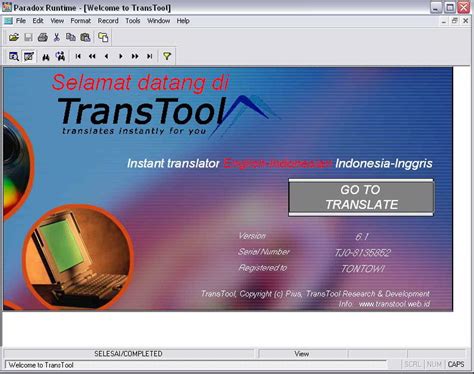The height and width of the screenshot is (374, 474).
Task: Click the SCRL indicator in status bar
Action: [413, 364]
